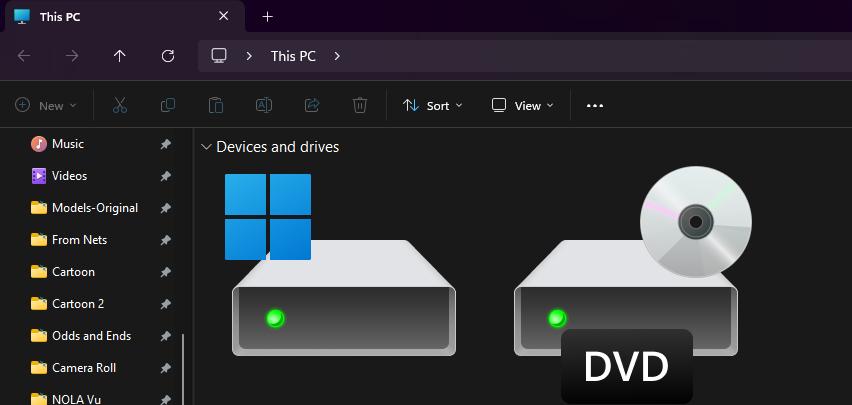Viewport: 852px width, 405px height.
Task: Click the sidebar vertical scrollbar
Action: click(183, 369)
